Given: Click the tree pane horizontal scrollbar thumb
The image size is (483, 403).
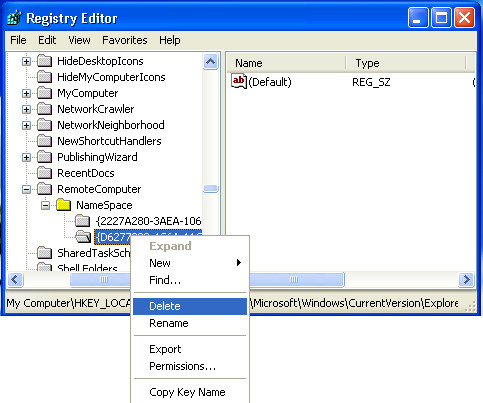Looking at the screenshot, I should 100,279.
